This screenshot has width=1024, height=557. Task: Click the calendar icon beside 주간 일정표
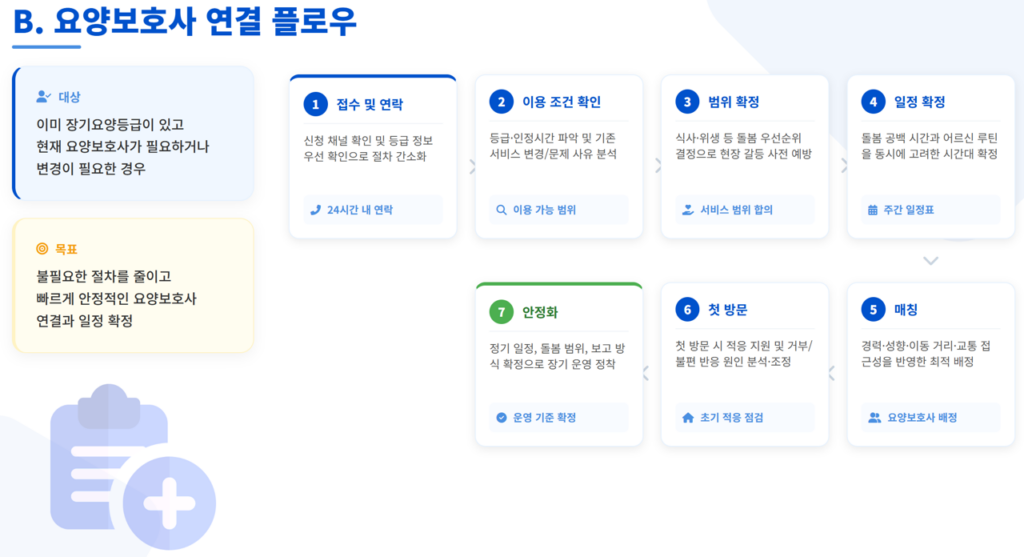point(873,210)
